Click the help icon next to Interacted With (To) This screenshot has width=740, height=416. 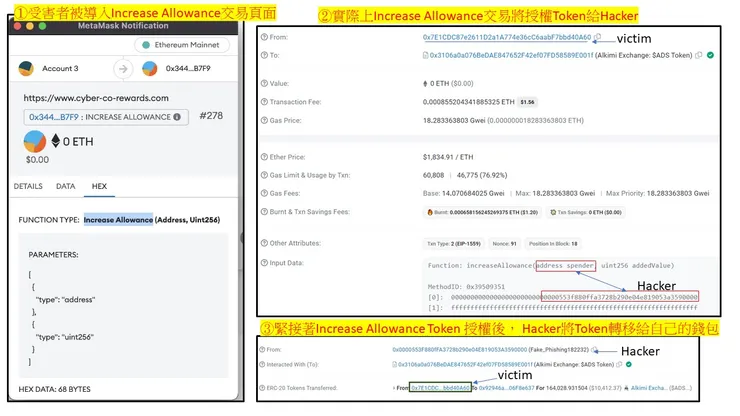(x=262, y=365)
